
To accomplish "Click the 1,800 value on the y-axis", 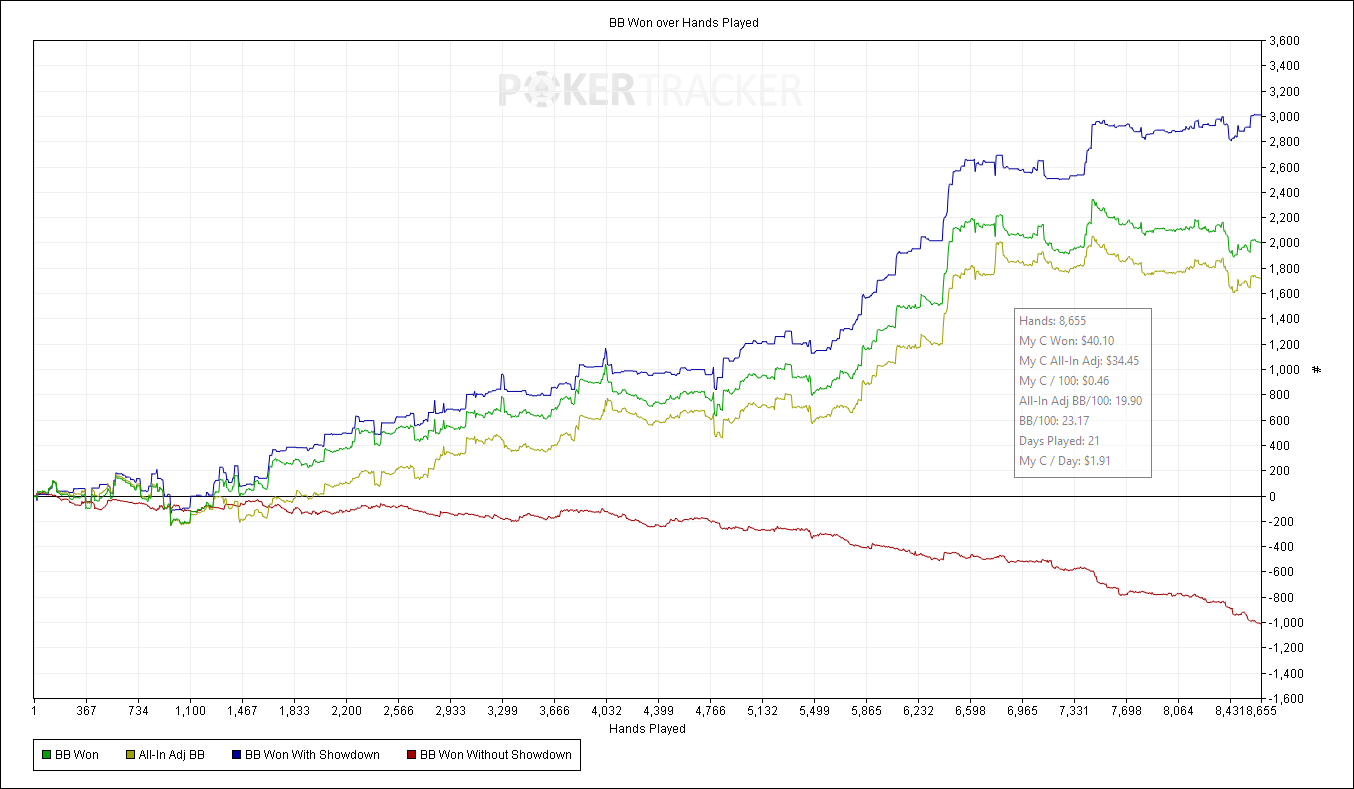I will click(x=1284, y=269).
